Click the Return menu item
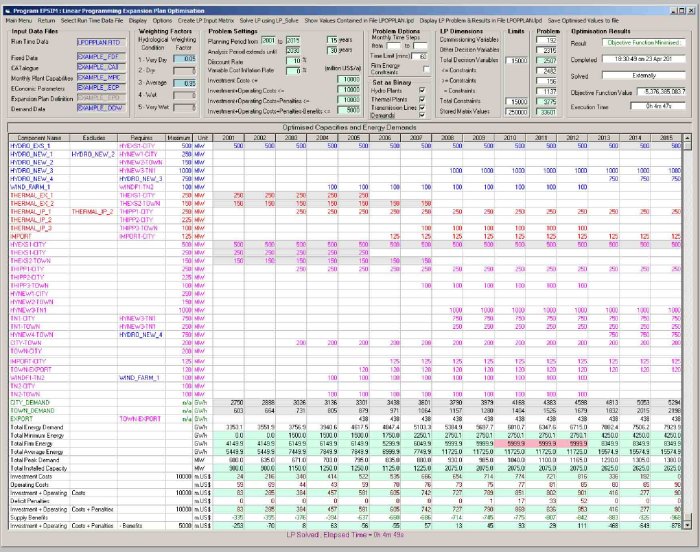700x552 pixels. click(47, 19)
